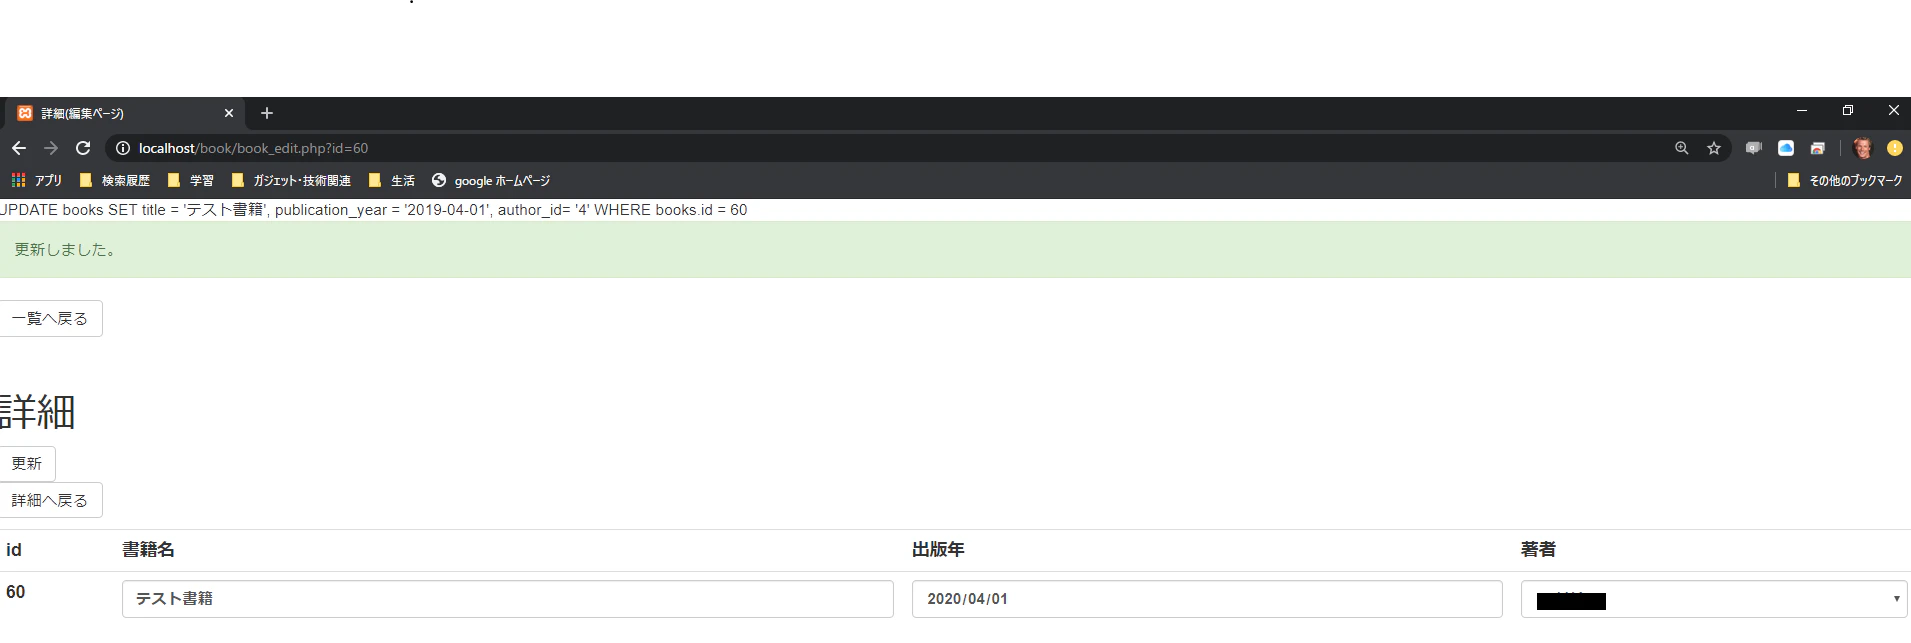Click the 一覧へ戻る button
This screenshot has height=643, width=1911.
coord(50,318)
